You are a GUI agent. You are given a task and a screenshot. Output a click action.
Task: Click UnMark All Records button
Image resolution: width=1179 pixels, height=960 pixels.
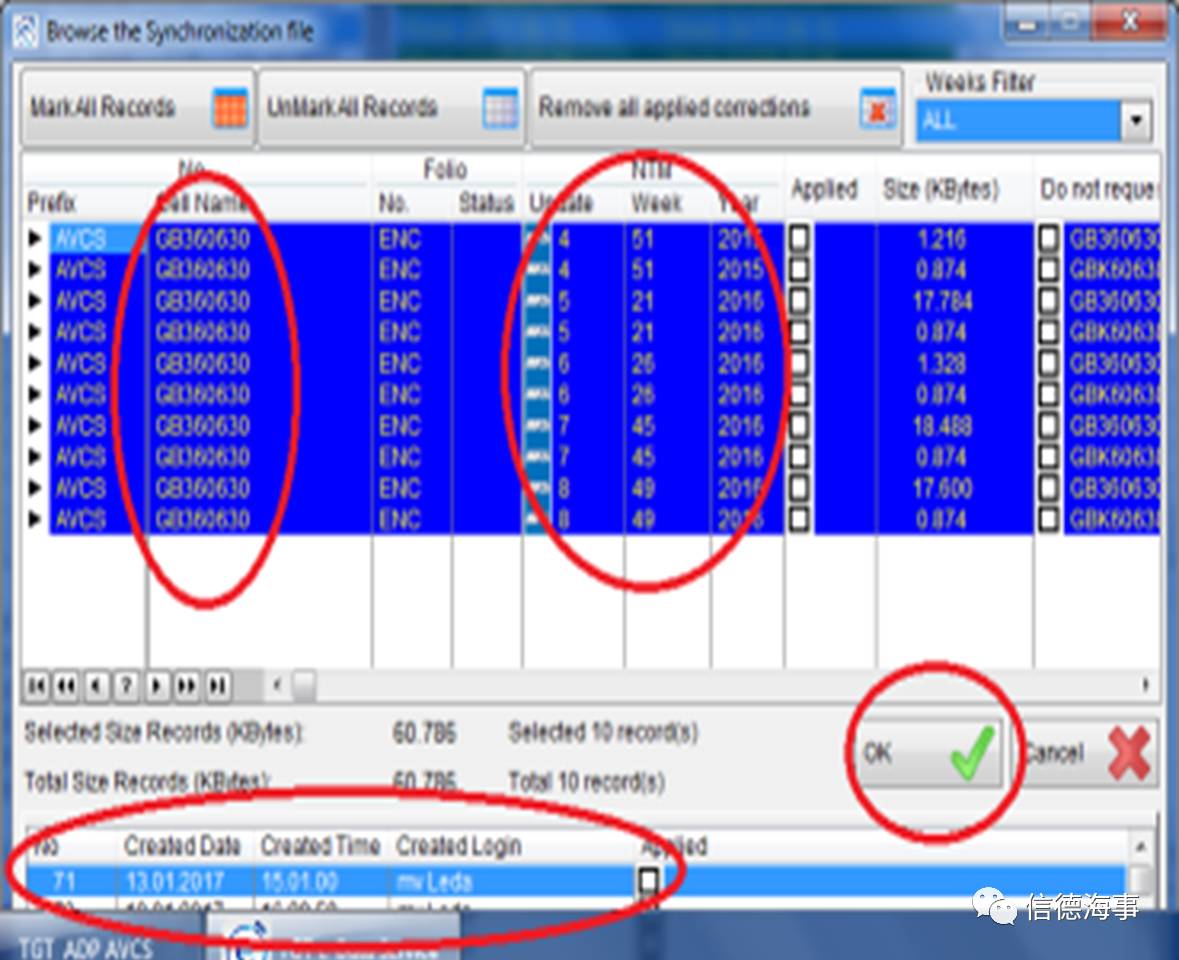click(x=391, y=108)
